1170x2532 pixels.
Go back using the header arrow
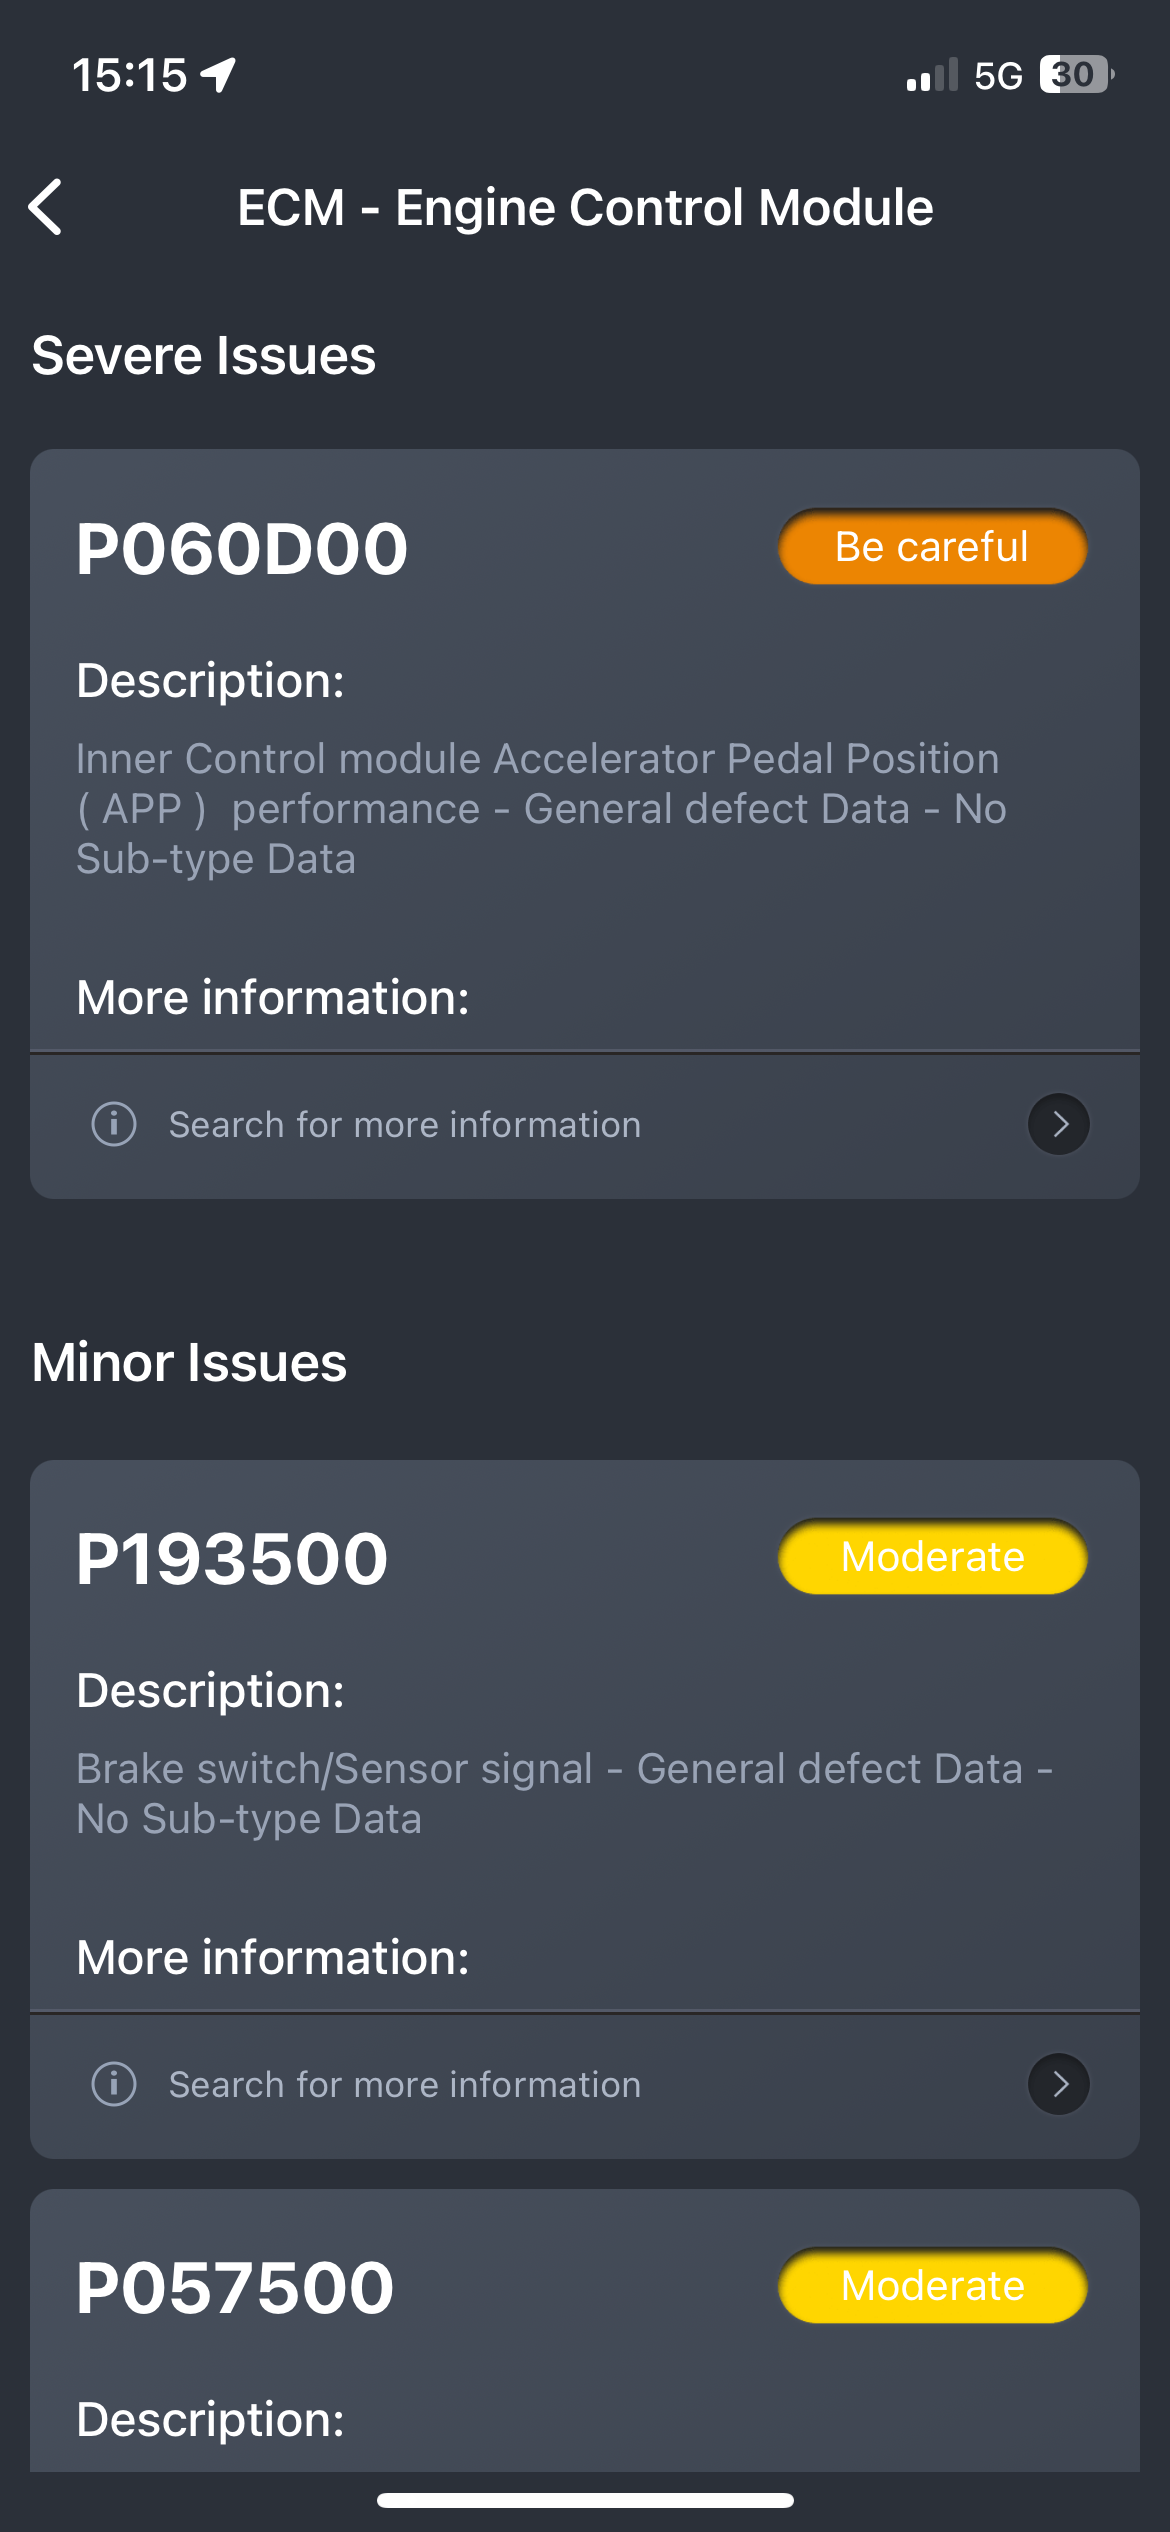point(46,207)
